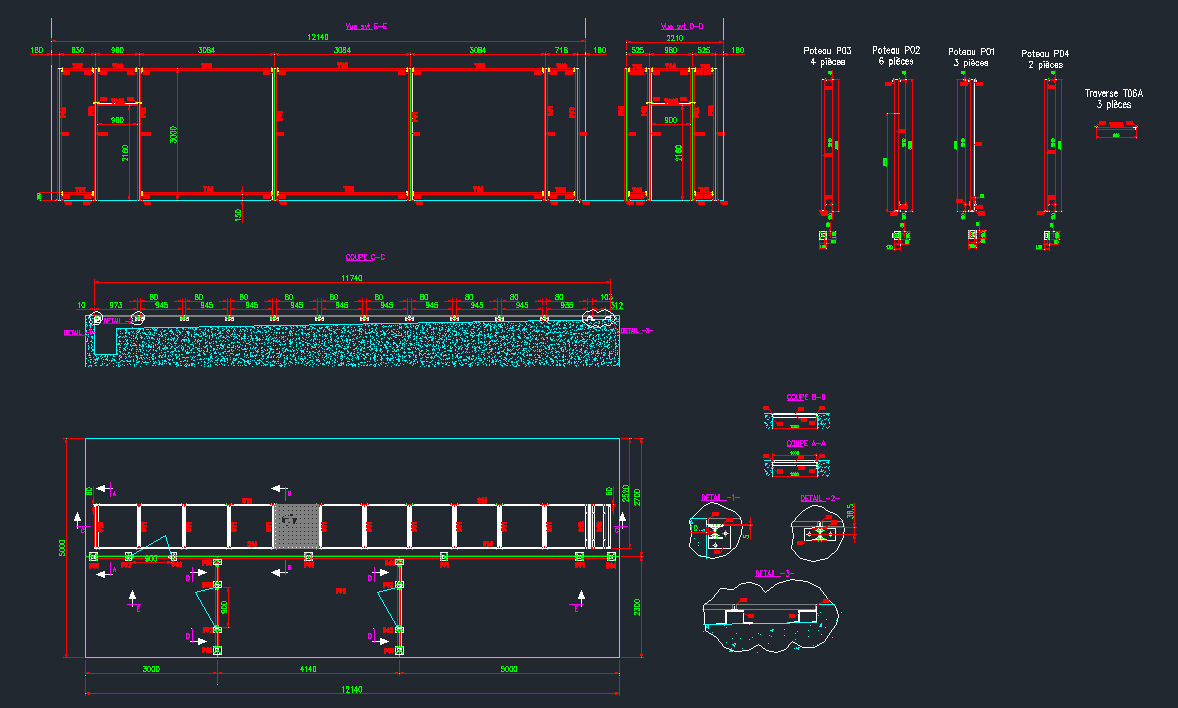Image resolution: width=1178 pixels, height=708 pixels.
Task: Select the "Poteau P01" label
Action: click(x=972, y=51)
